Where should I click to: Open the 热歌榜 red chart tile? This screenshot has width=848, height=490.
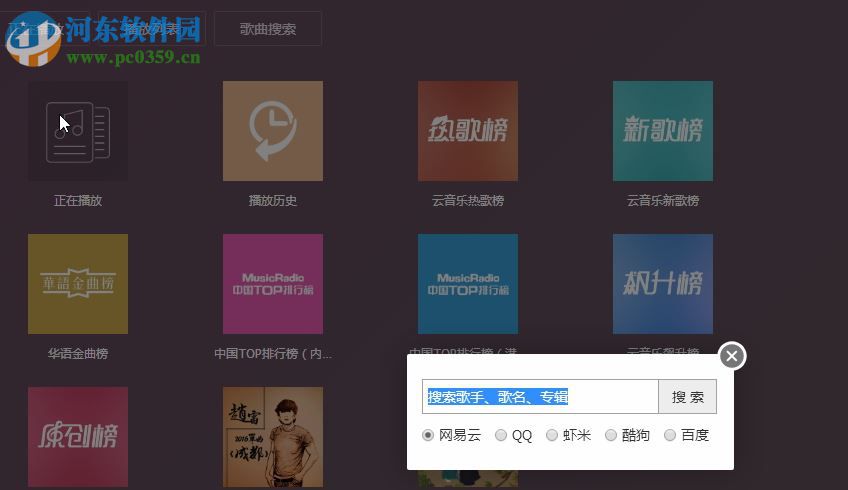tap(468, 131)
